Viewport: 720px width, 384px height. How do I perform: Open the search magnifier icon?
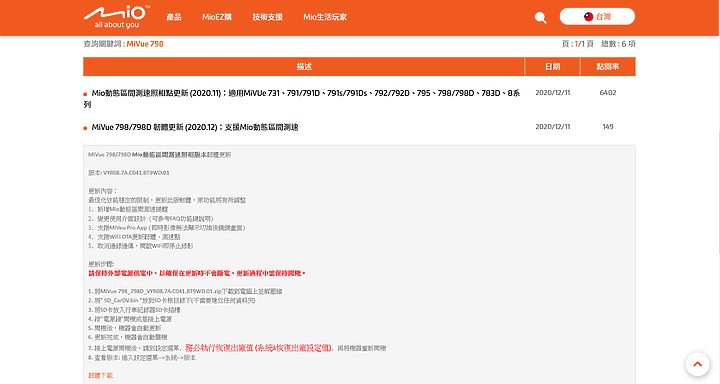(x=540, y=18)
